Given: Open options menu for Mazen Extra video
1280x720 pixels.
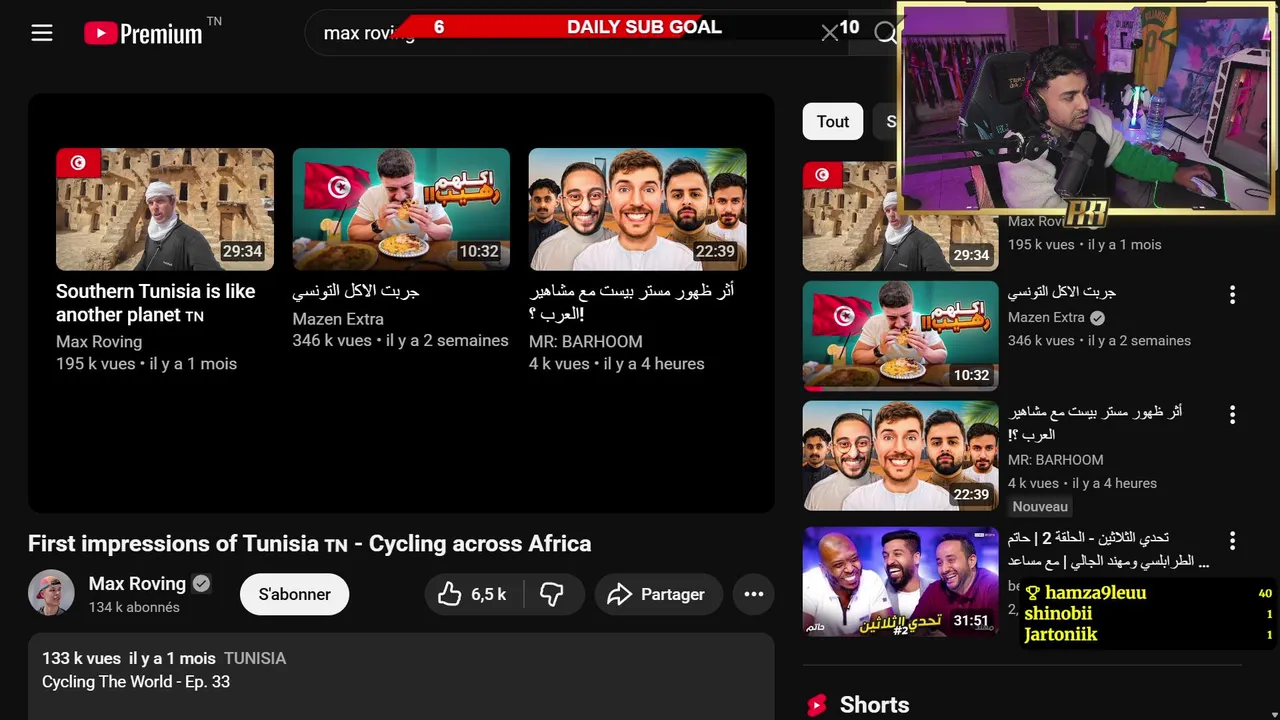Looking at the screenshot, I should (x=1232, y=294).
